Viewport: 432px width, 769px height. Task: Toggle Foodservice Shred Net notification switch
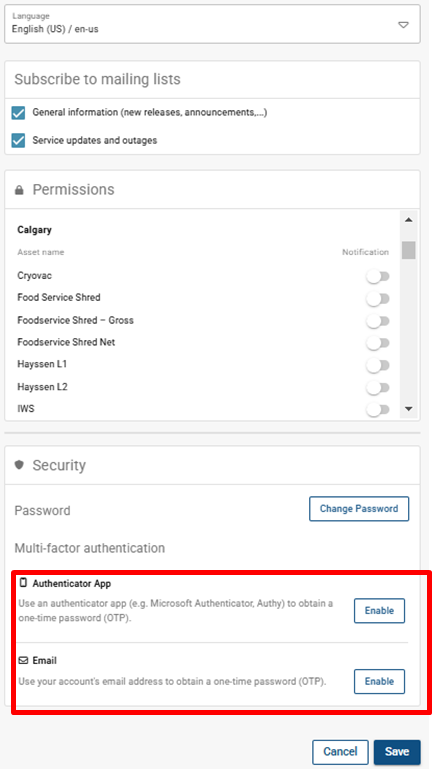[378, 343]
